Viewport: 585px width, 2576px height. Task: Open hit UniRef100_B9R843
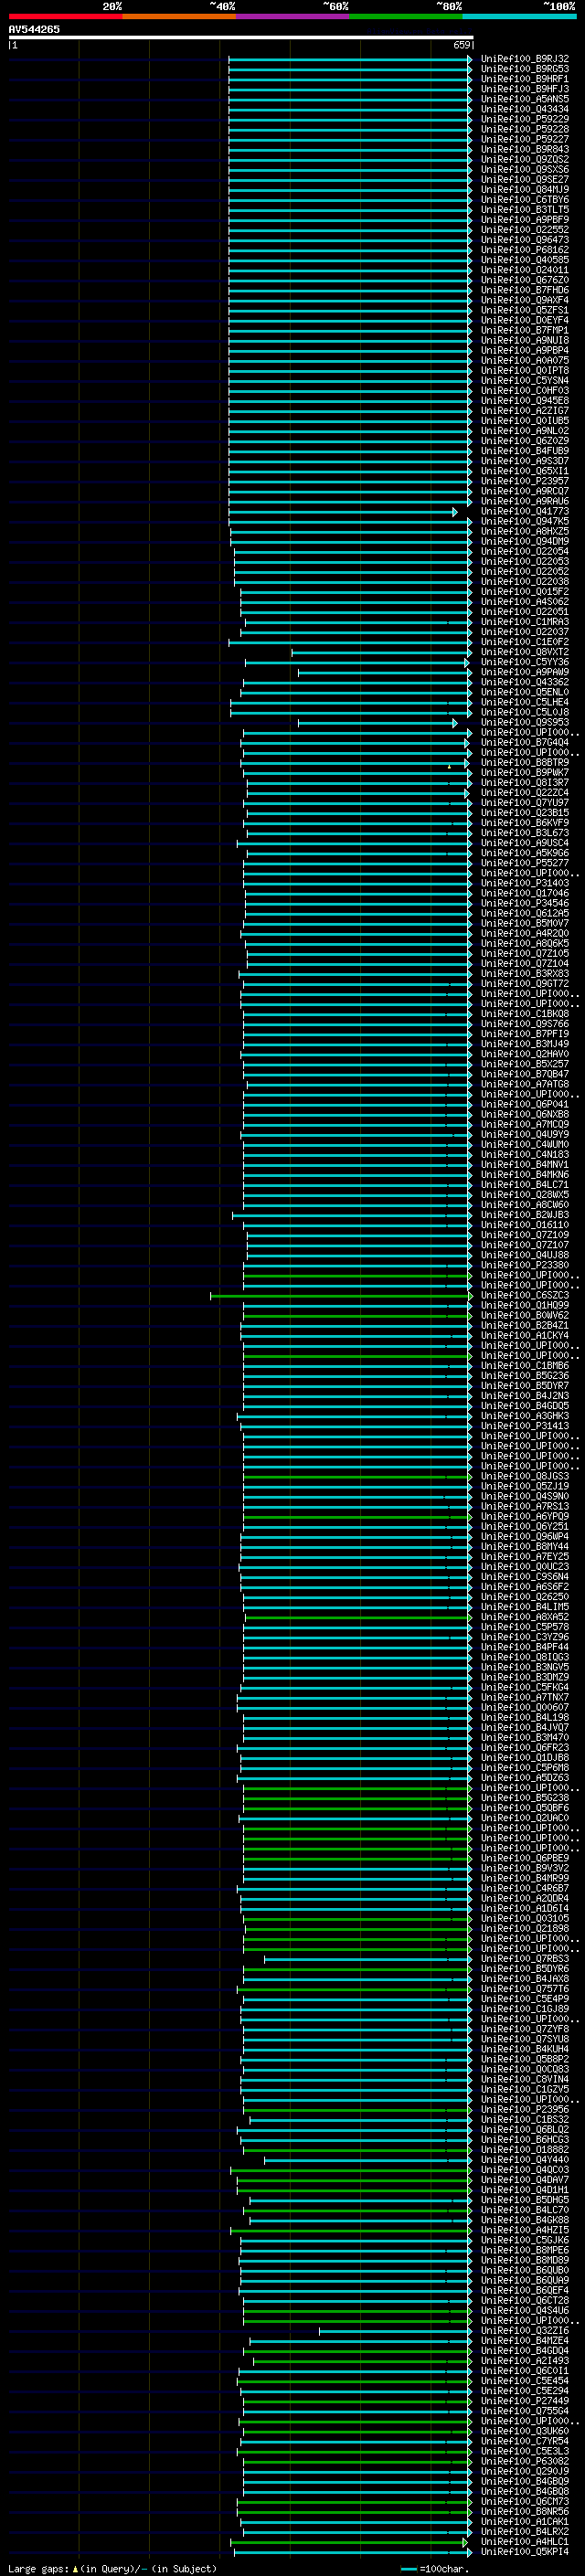pos(525,149)
